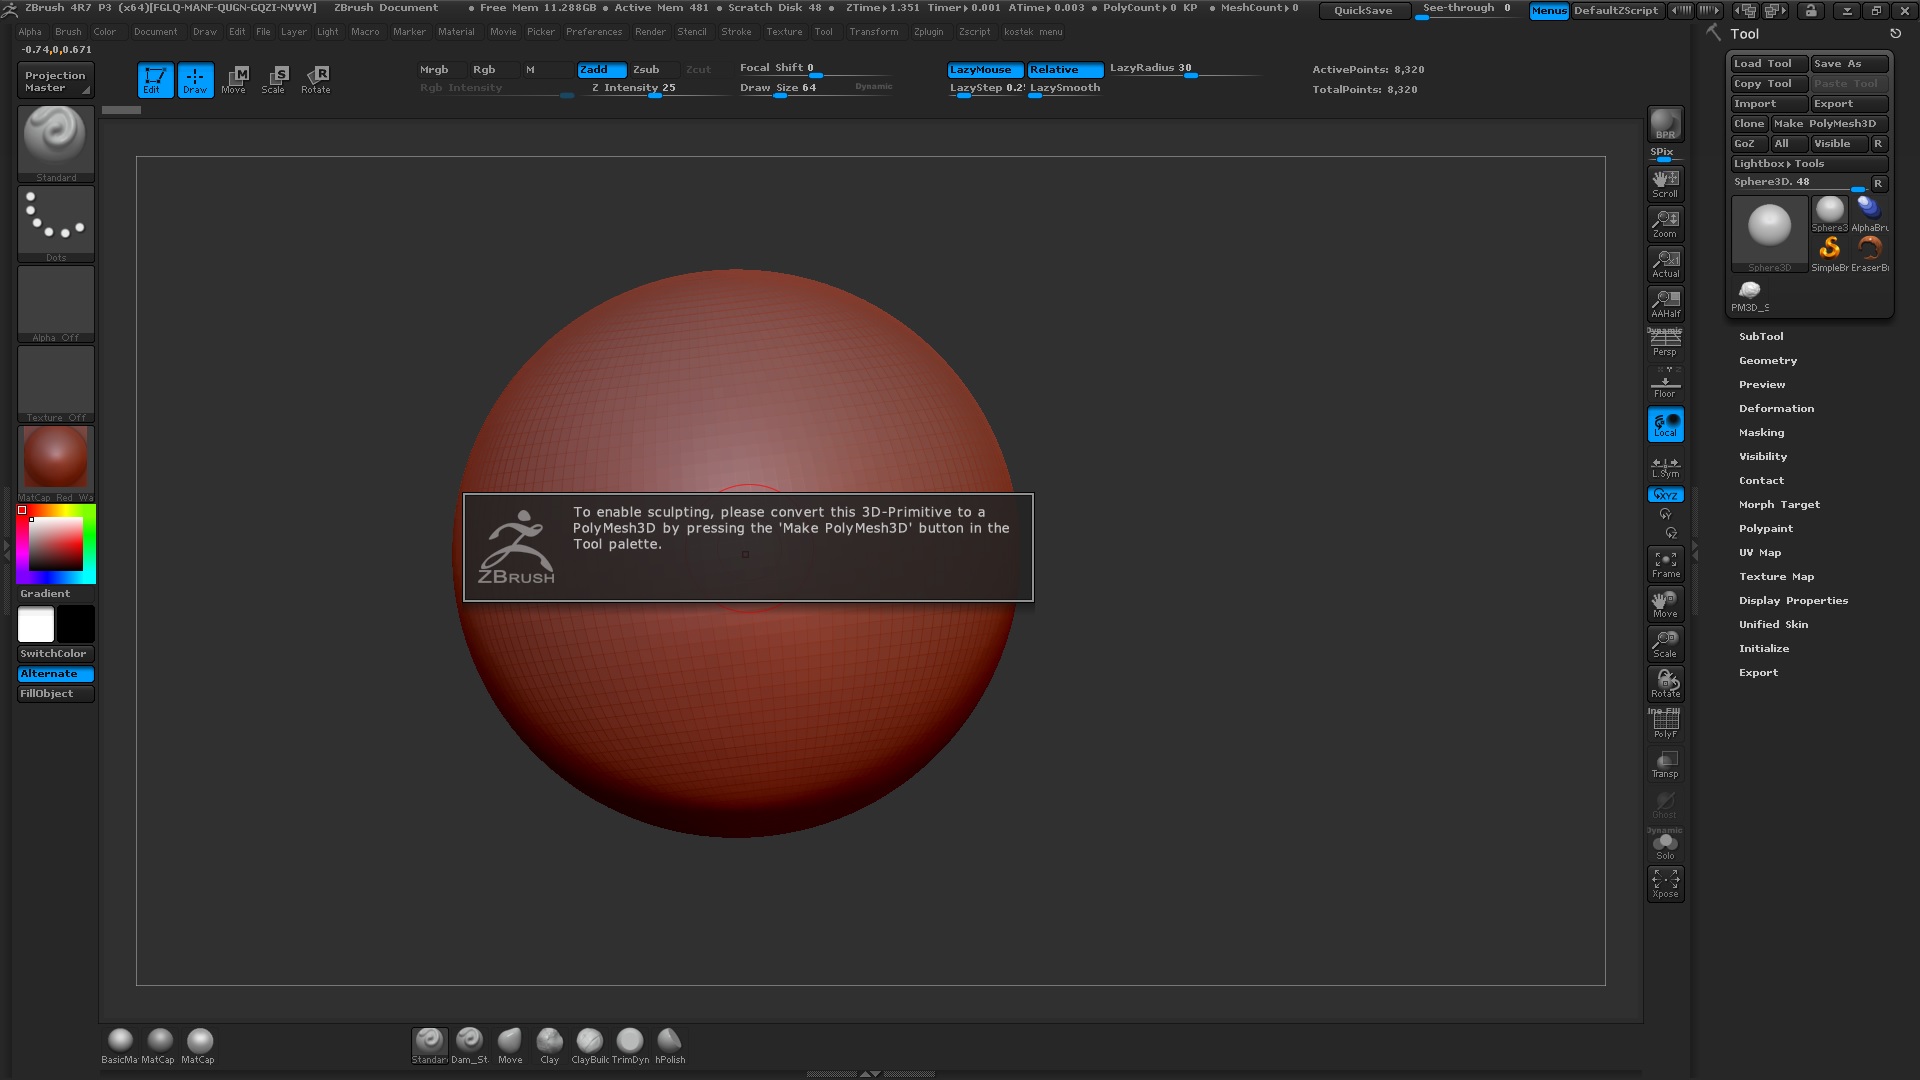Viewport: 1920px width, 1080px height.
Task: Toggle L.Sym local symmetry
Action: pos(1665,466)
